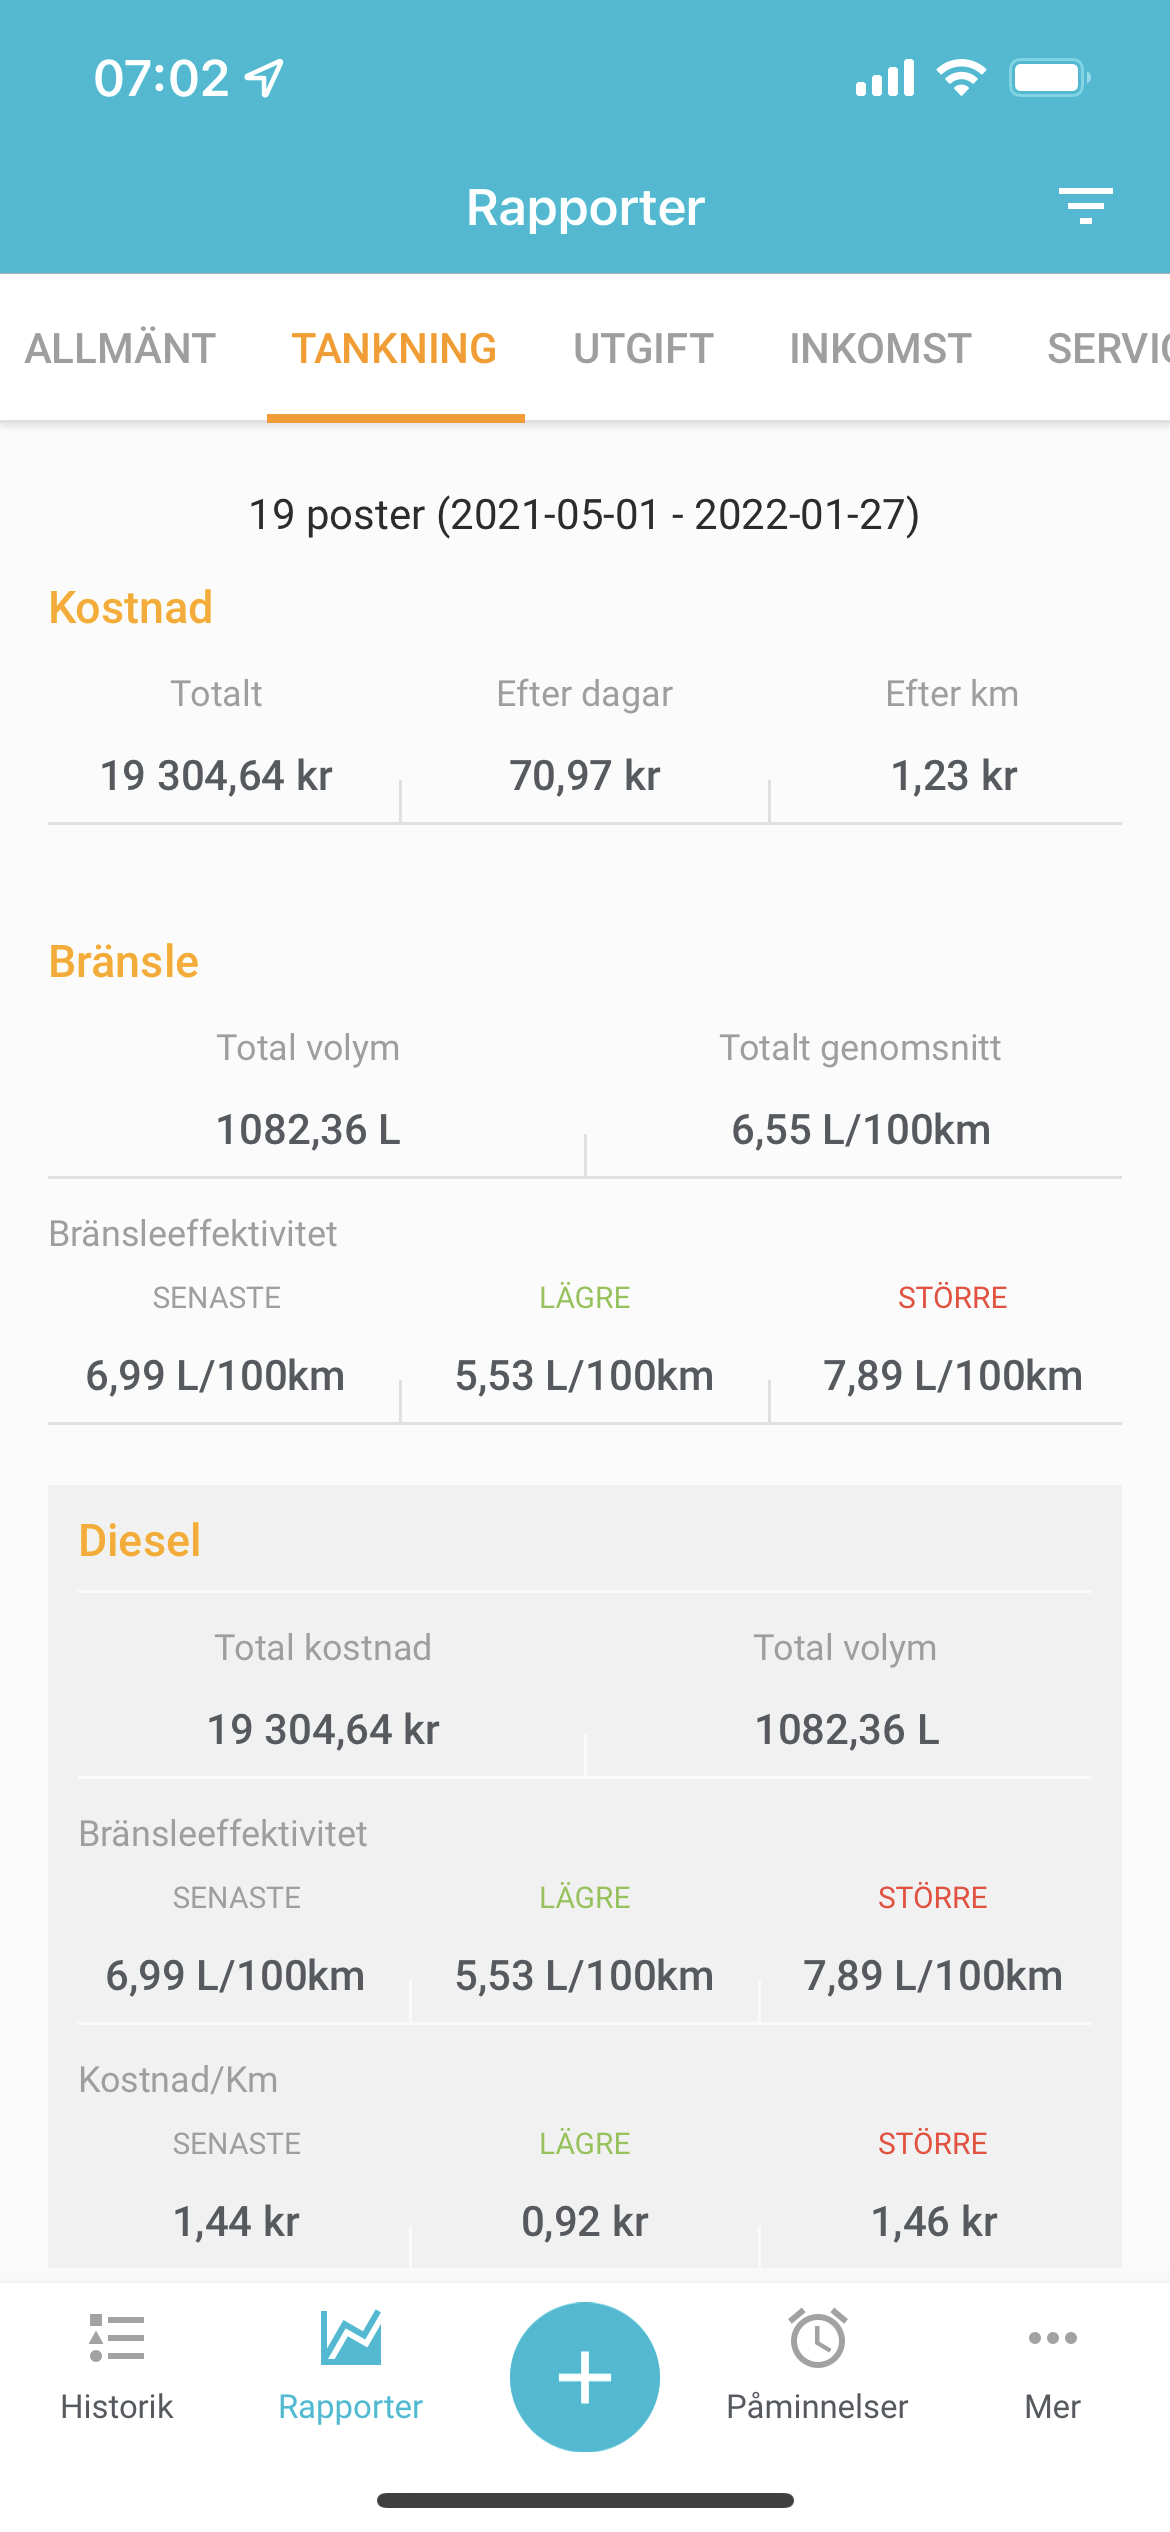Tap the Totalt cost 19 304,64 kr
The image size is (1170, 2532).
pos(216,776)
